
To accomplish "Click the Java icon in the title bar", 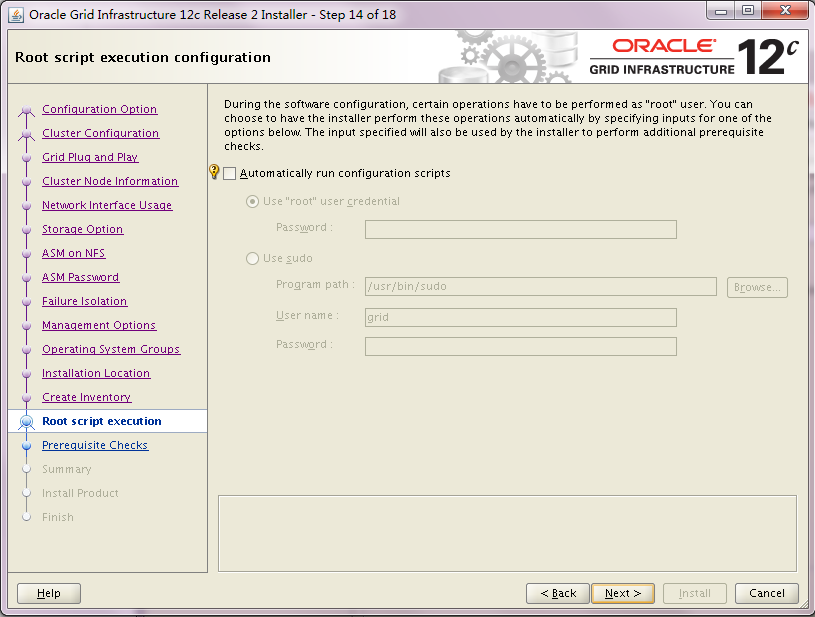I will click(x=16, y=14).
